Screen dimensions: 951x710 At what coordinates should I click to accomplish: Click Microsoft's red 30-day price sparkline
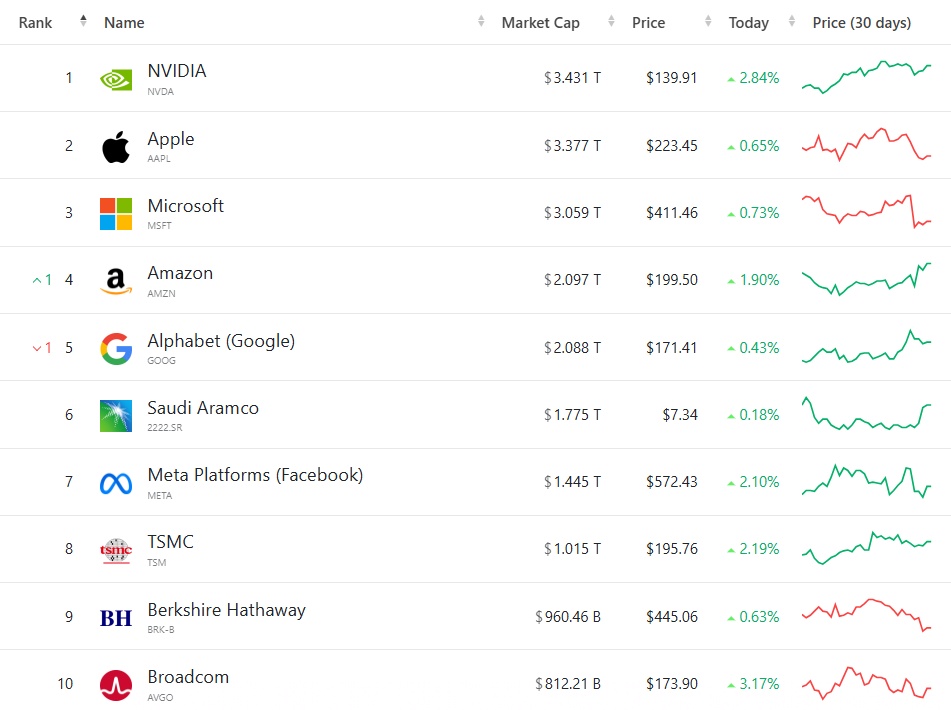coord(866,212)
